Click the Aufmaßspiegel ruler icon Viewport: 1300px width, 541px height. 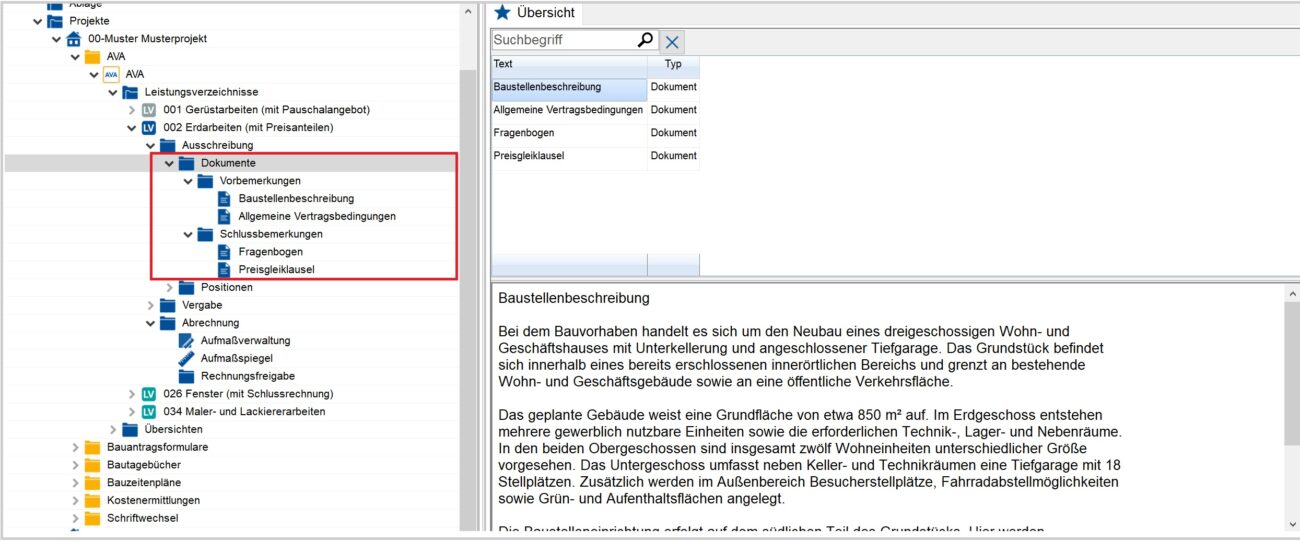point(186,358)
